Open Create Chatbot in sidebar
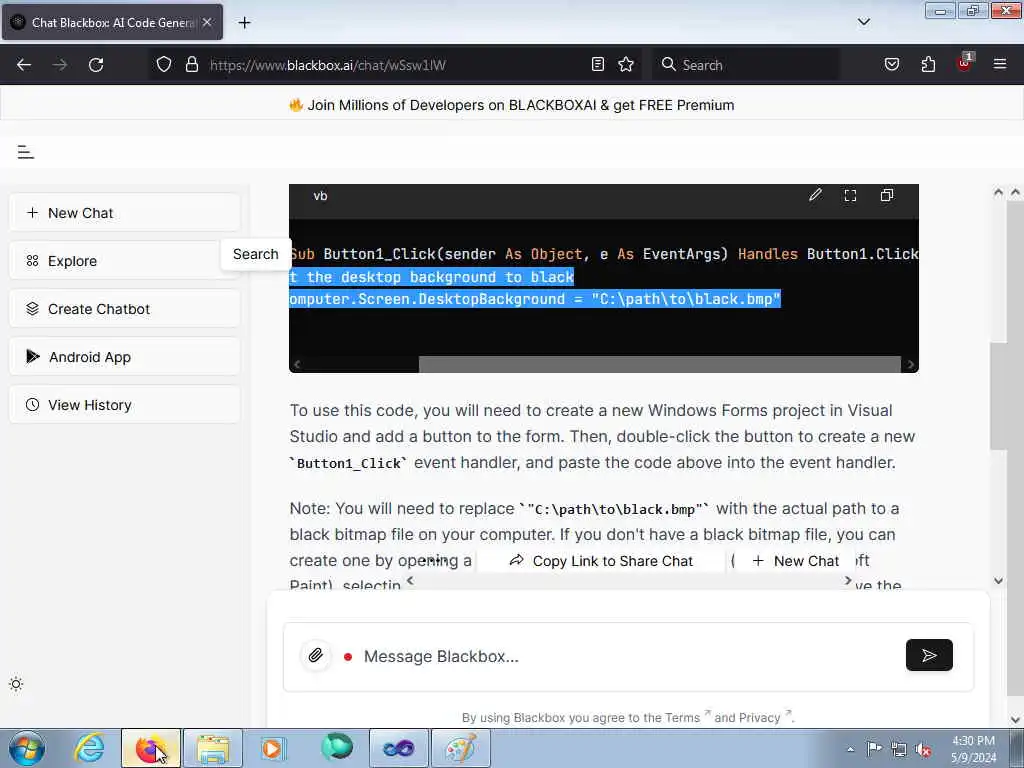 125,309
